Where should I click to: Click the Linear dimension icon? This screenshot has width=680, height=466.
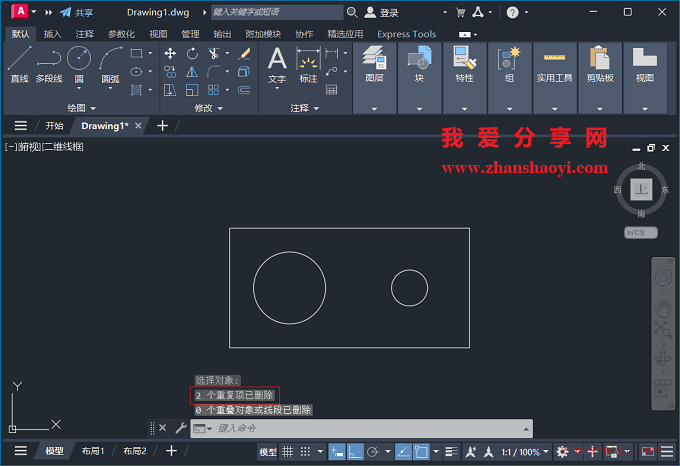(x=332, y=53)
